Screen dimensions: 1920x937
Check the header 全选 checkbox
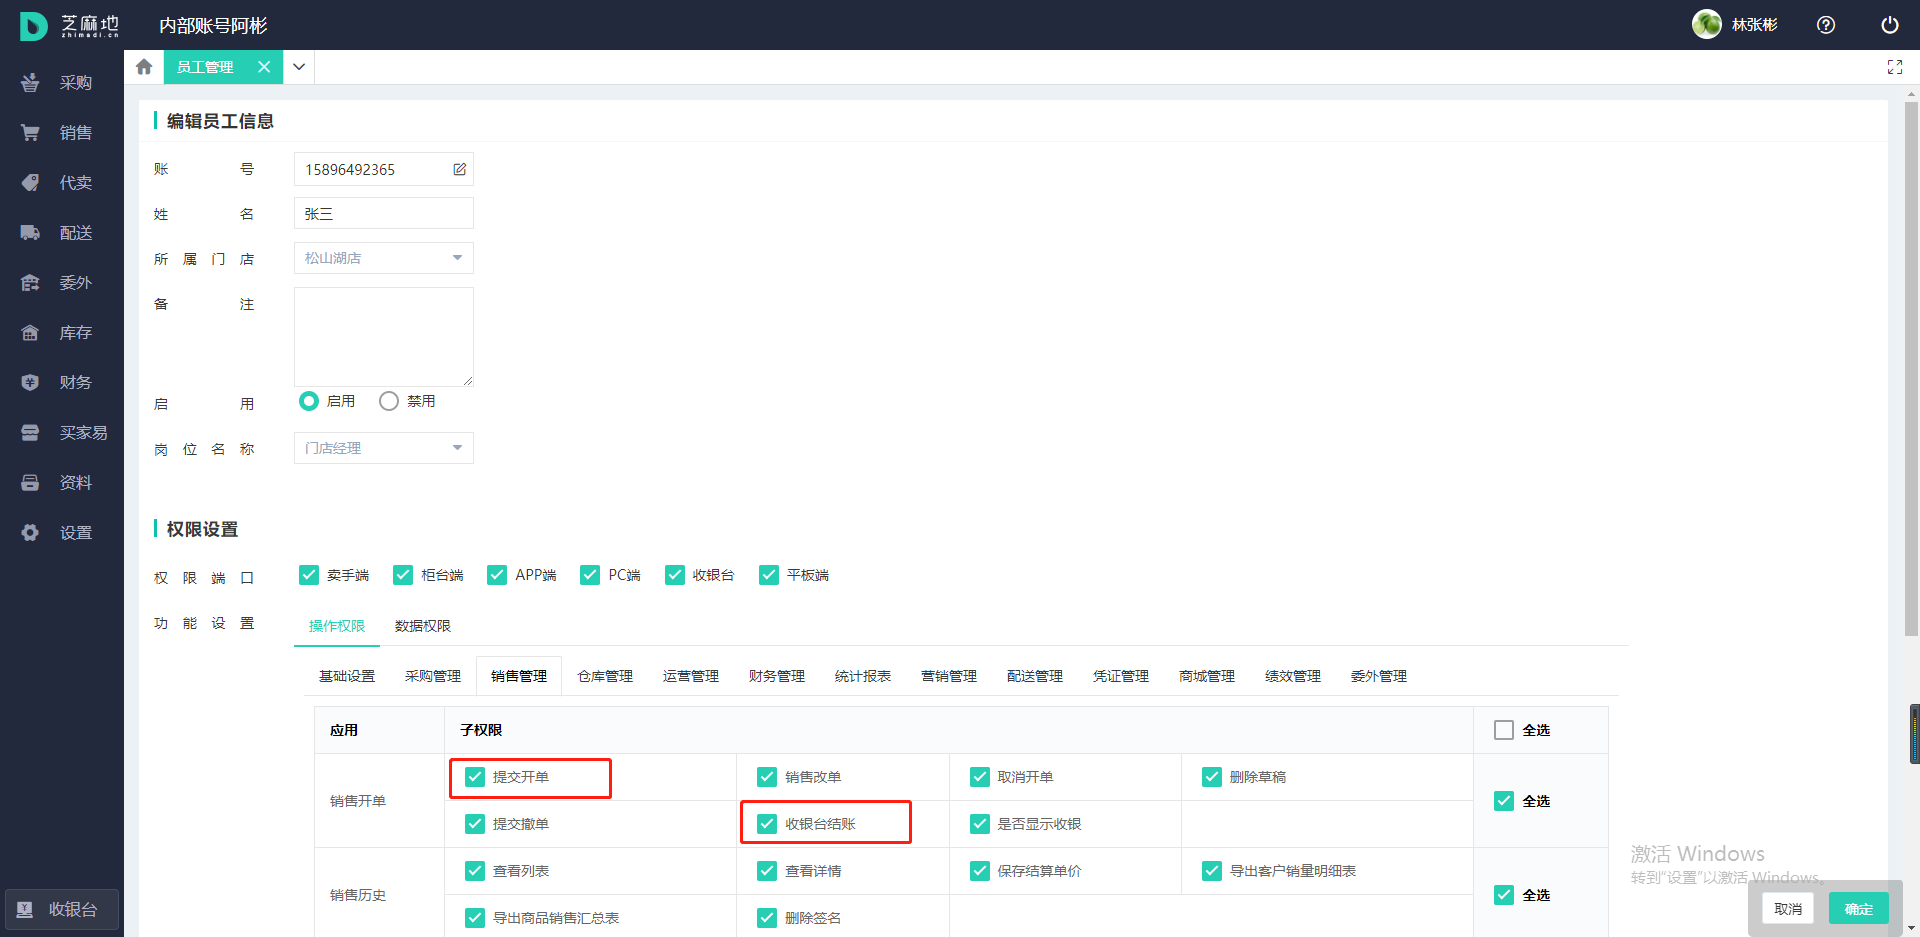tap(1504, 730)
